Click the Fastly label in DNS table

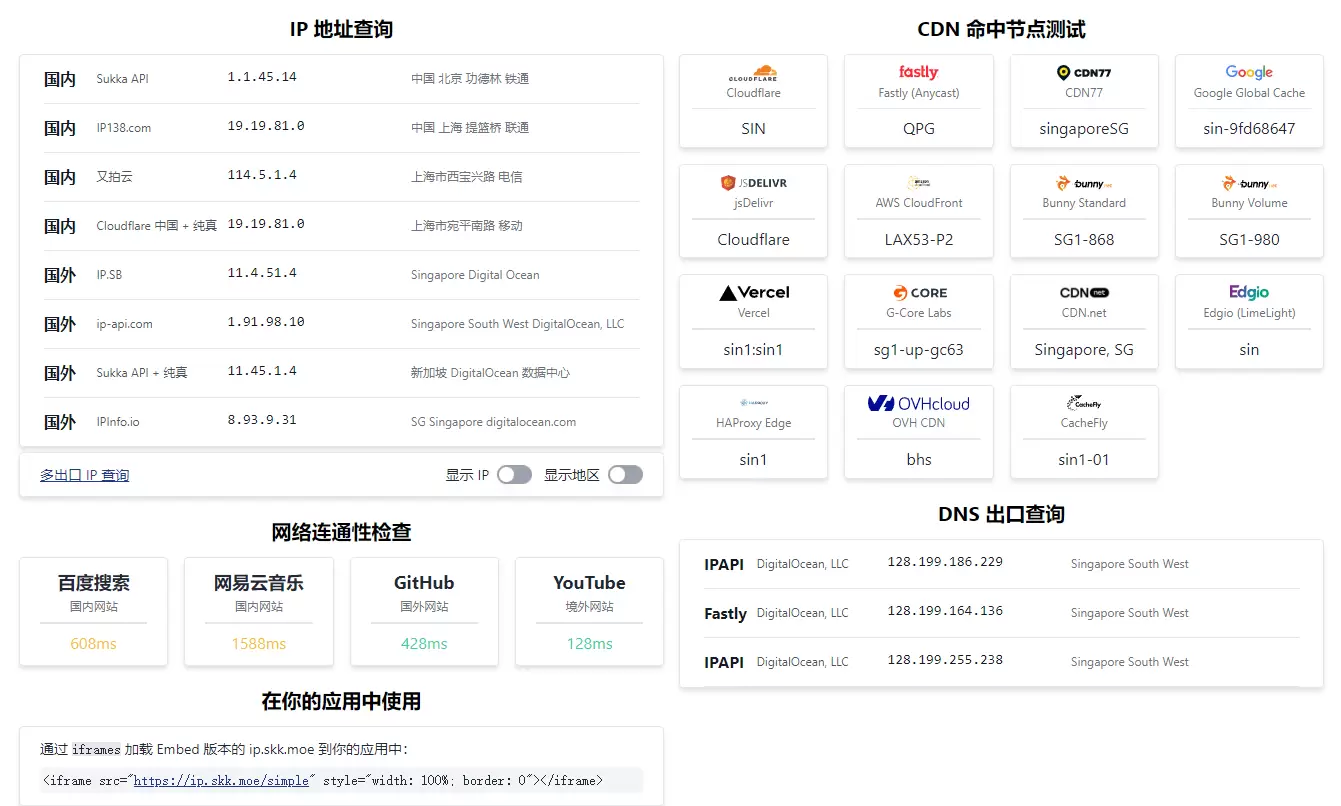725,614
